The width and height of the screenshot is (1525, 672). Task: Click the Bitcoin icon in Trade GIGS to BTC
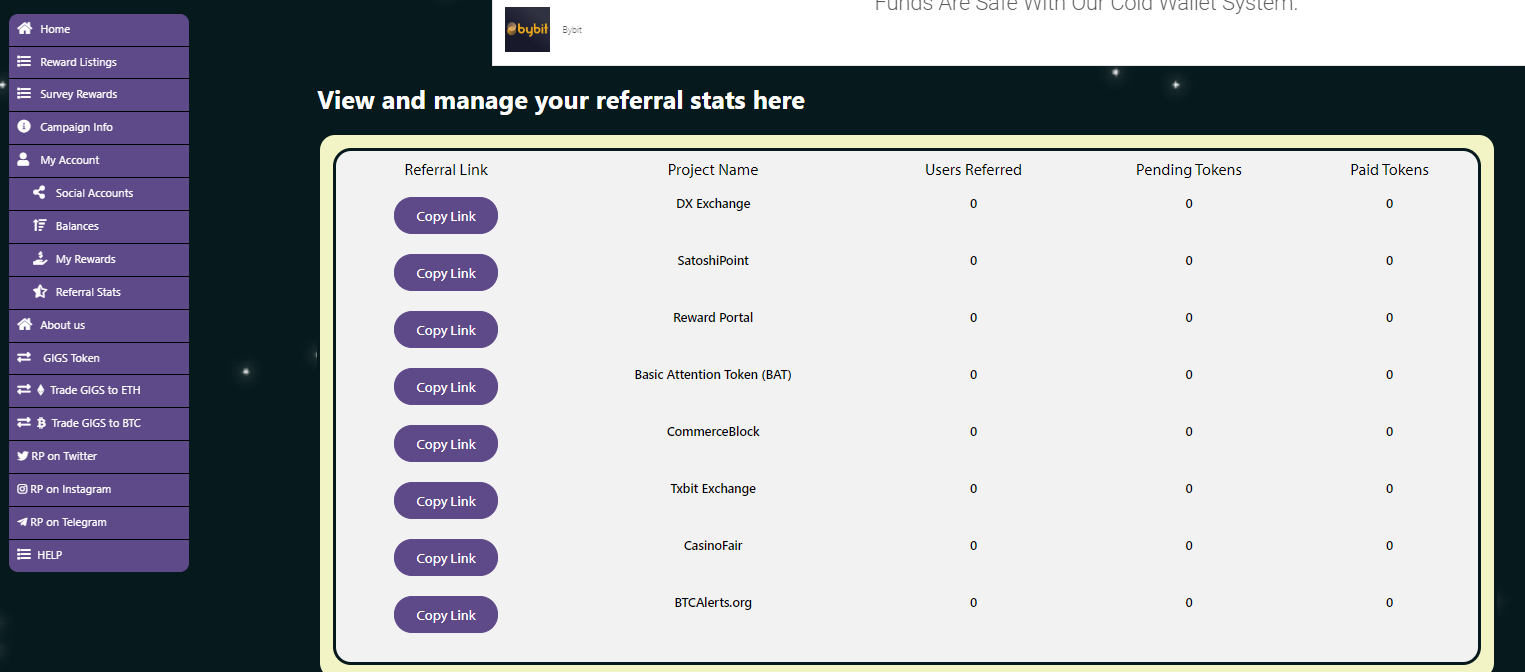(x=41, y=423)
